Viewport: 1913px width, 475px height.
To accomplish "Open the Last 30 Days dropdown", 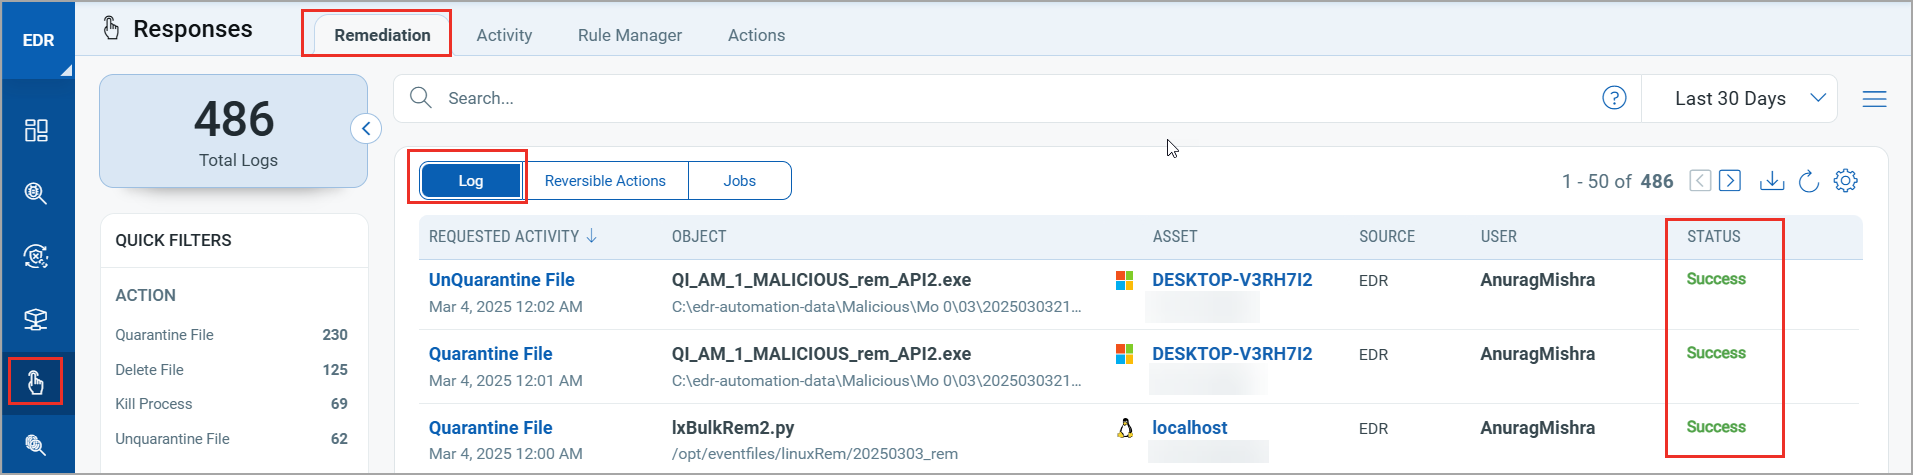I will coord(1739,98).
